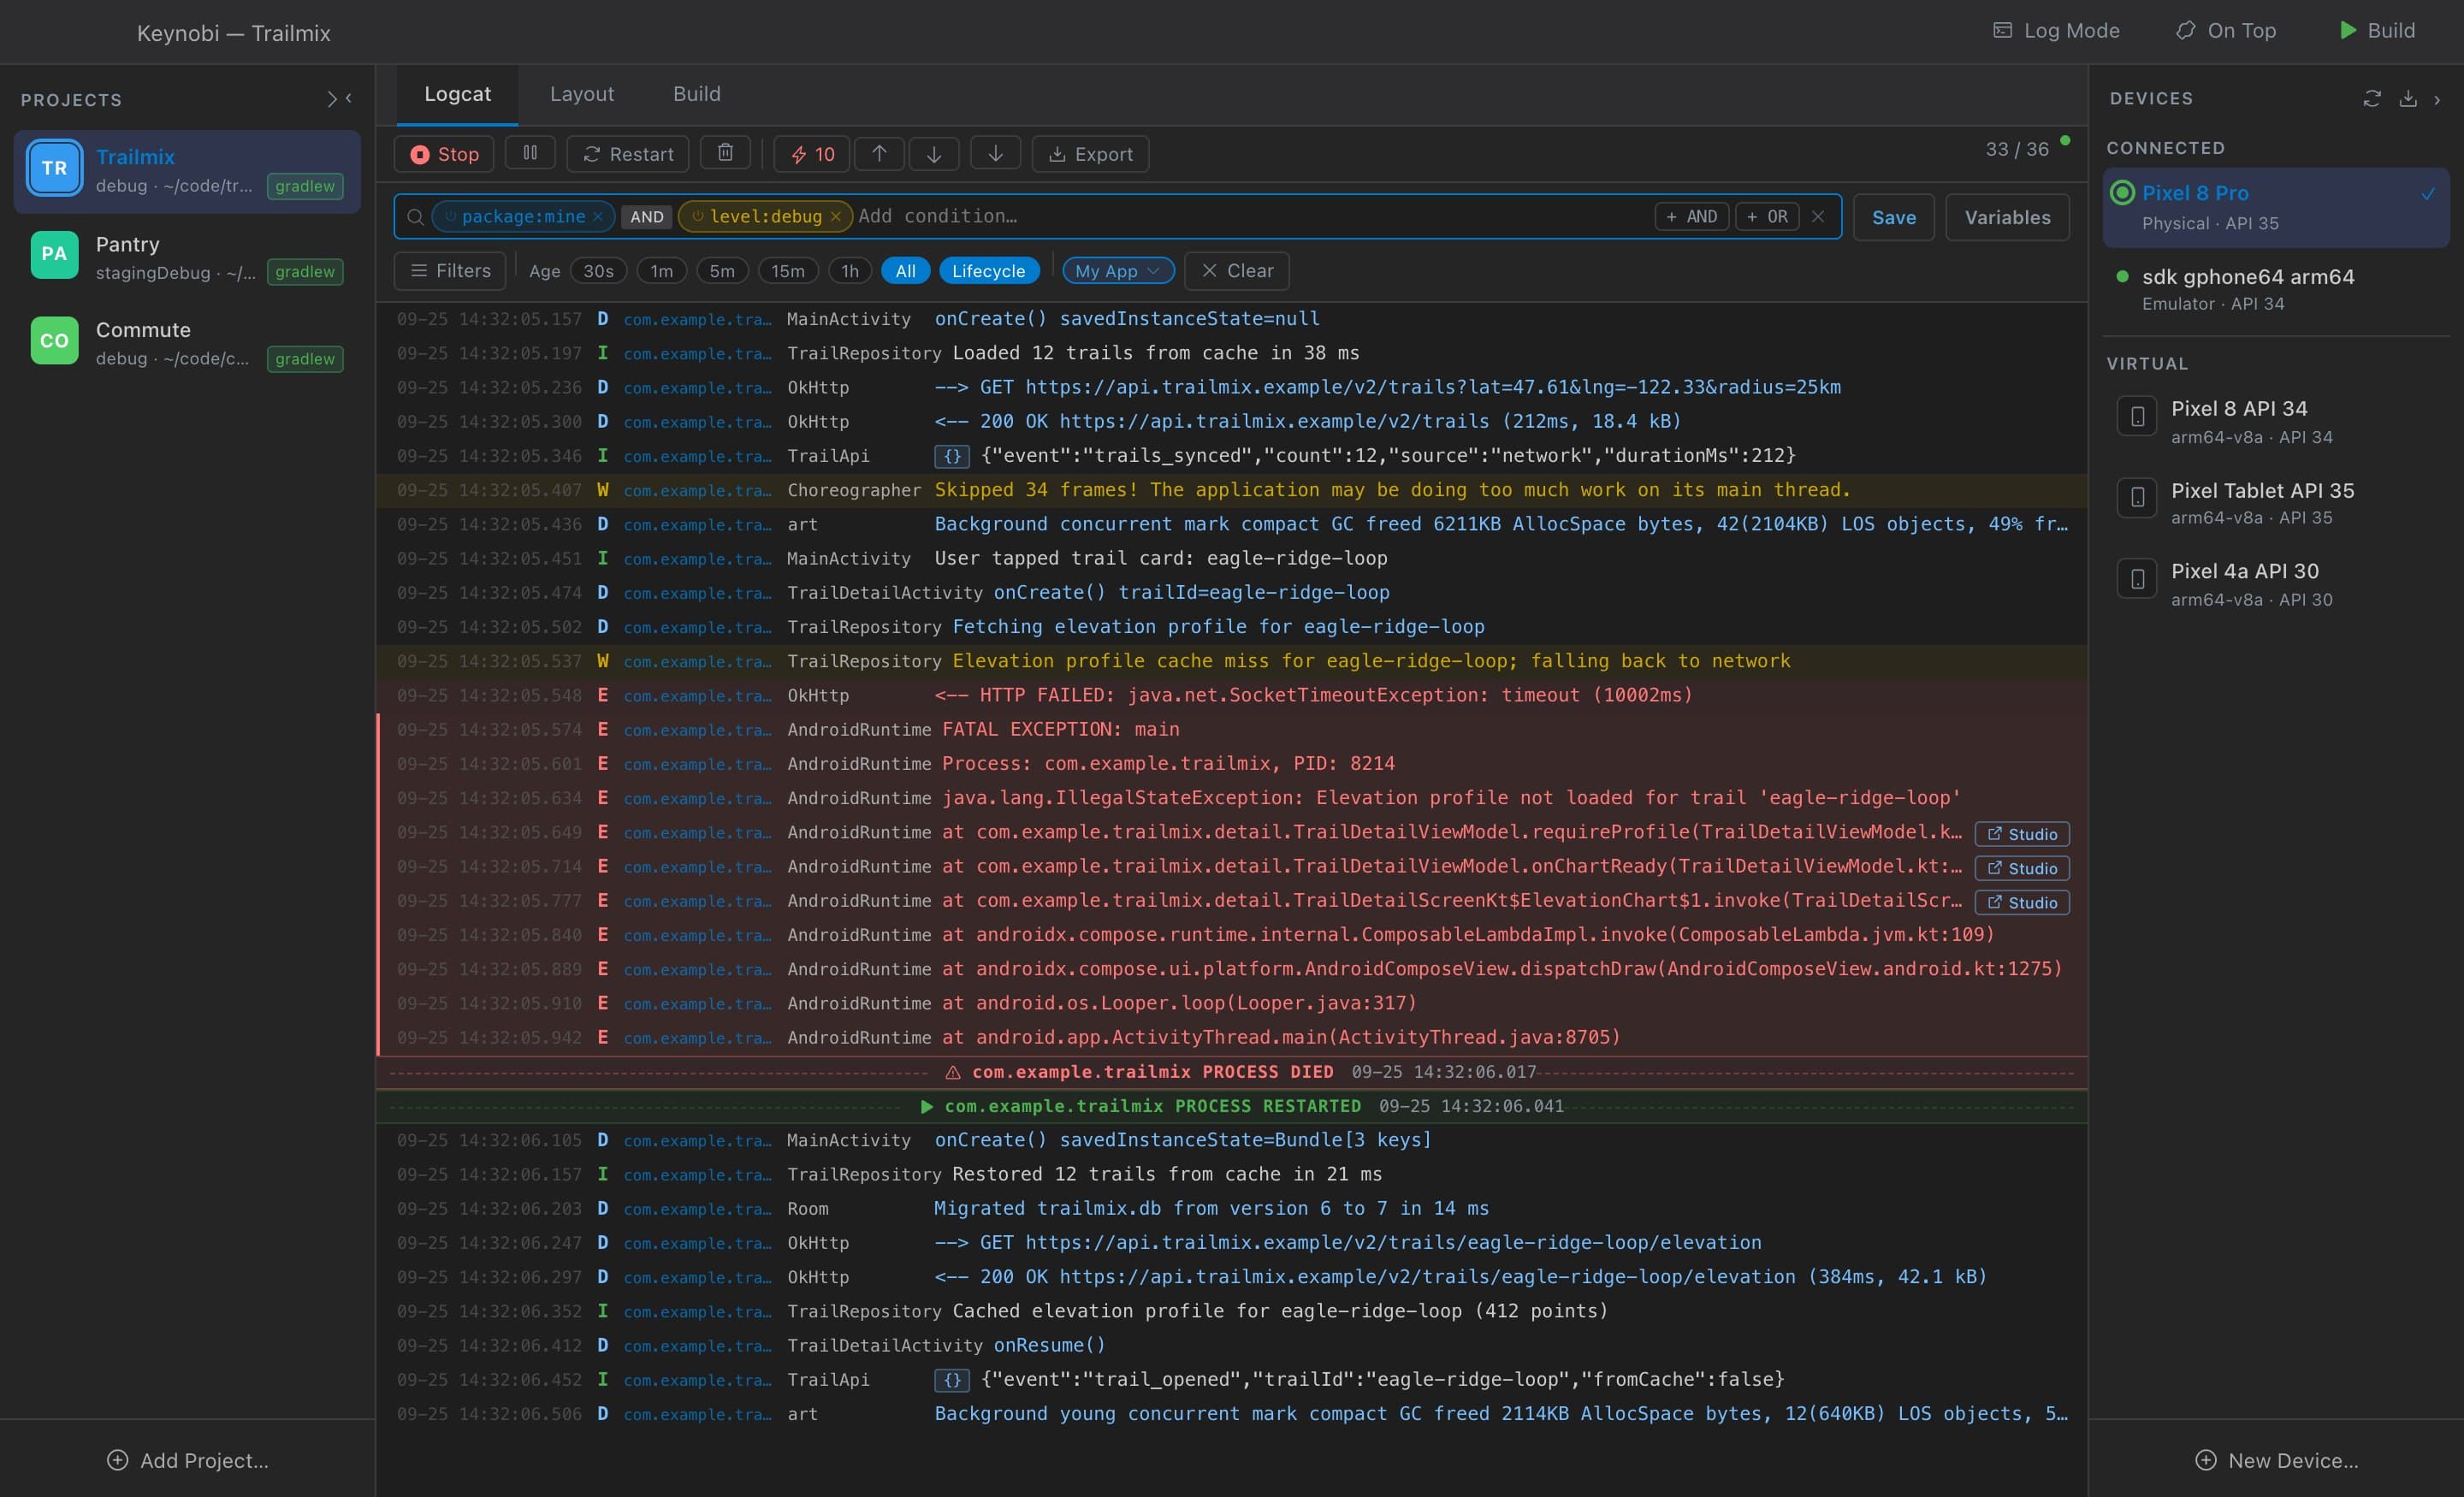
Task: Restart the logcat session
Action: (628, 154)
